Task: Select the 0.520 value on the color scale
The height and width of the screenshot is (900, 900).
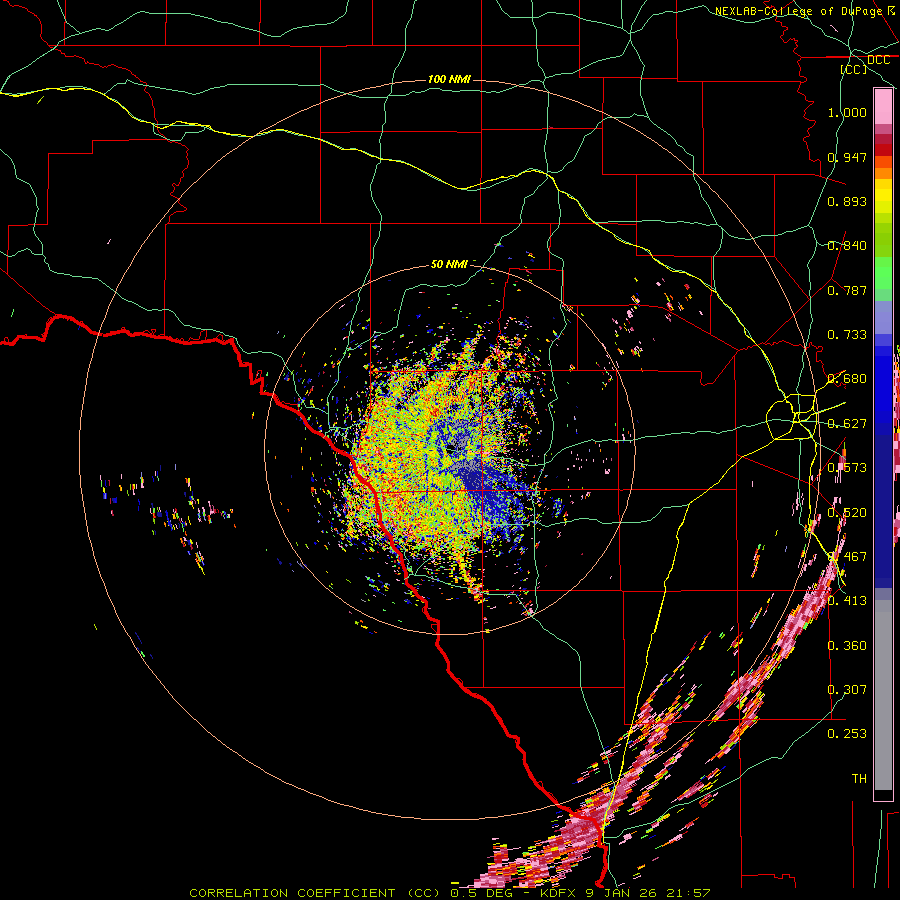Action: click(847, 513)
